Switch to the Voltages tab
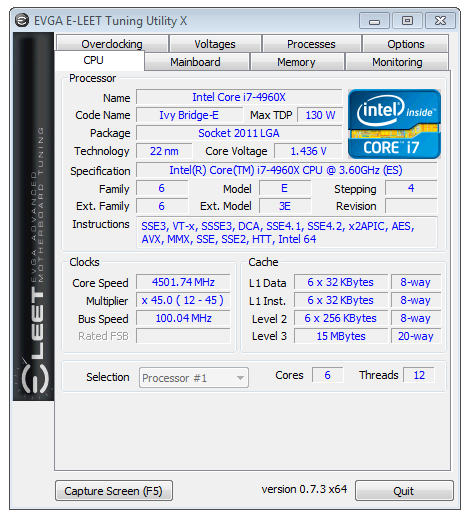This screenshot has height=518, width=469. [x=215, y=44]
